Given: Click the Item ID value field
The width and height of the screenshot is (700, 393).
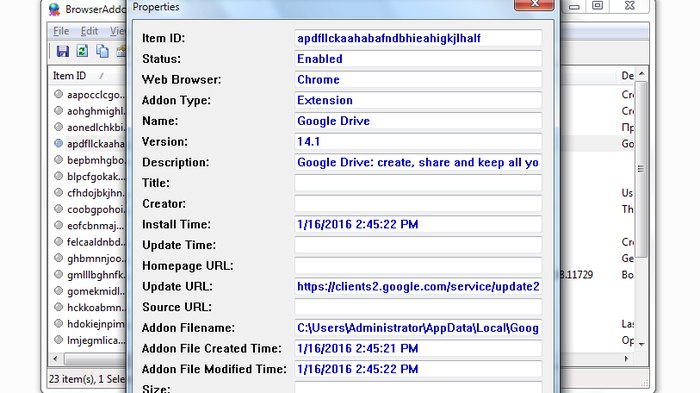Looking at the screenshot, I should [418, 38].
